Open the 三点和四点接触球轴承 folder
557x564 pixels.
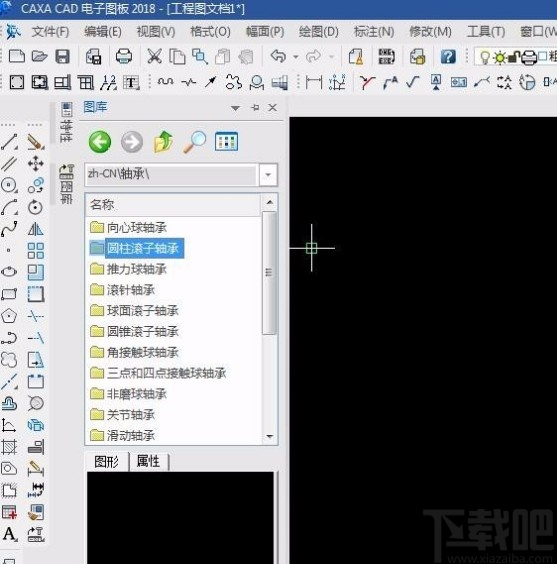click(158, 373)
